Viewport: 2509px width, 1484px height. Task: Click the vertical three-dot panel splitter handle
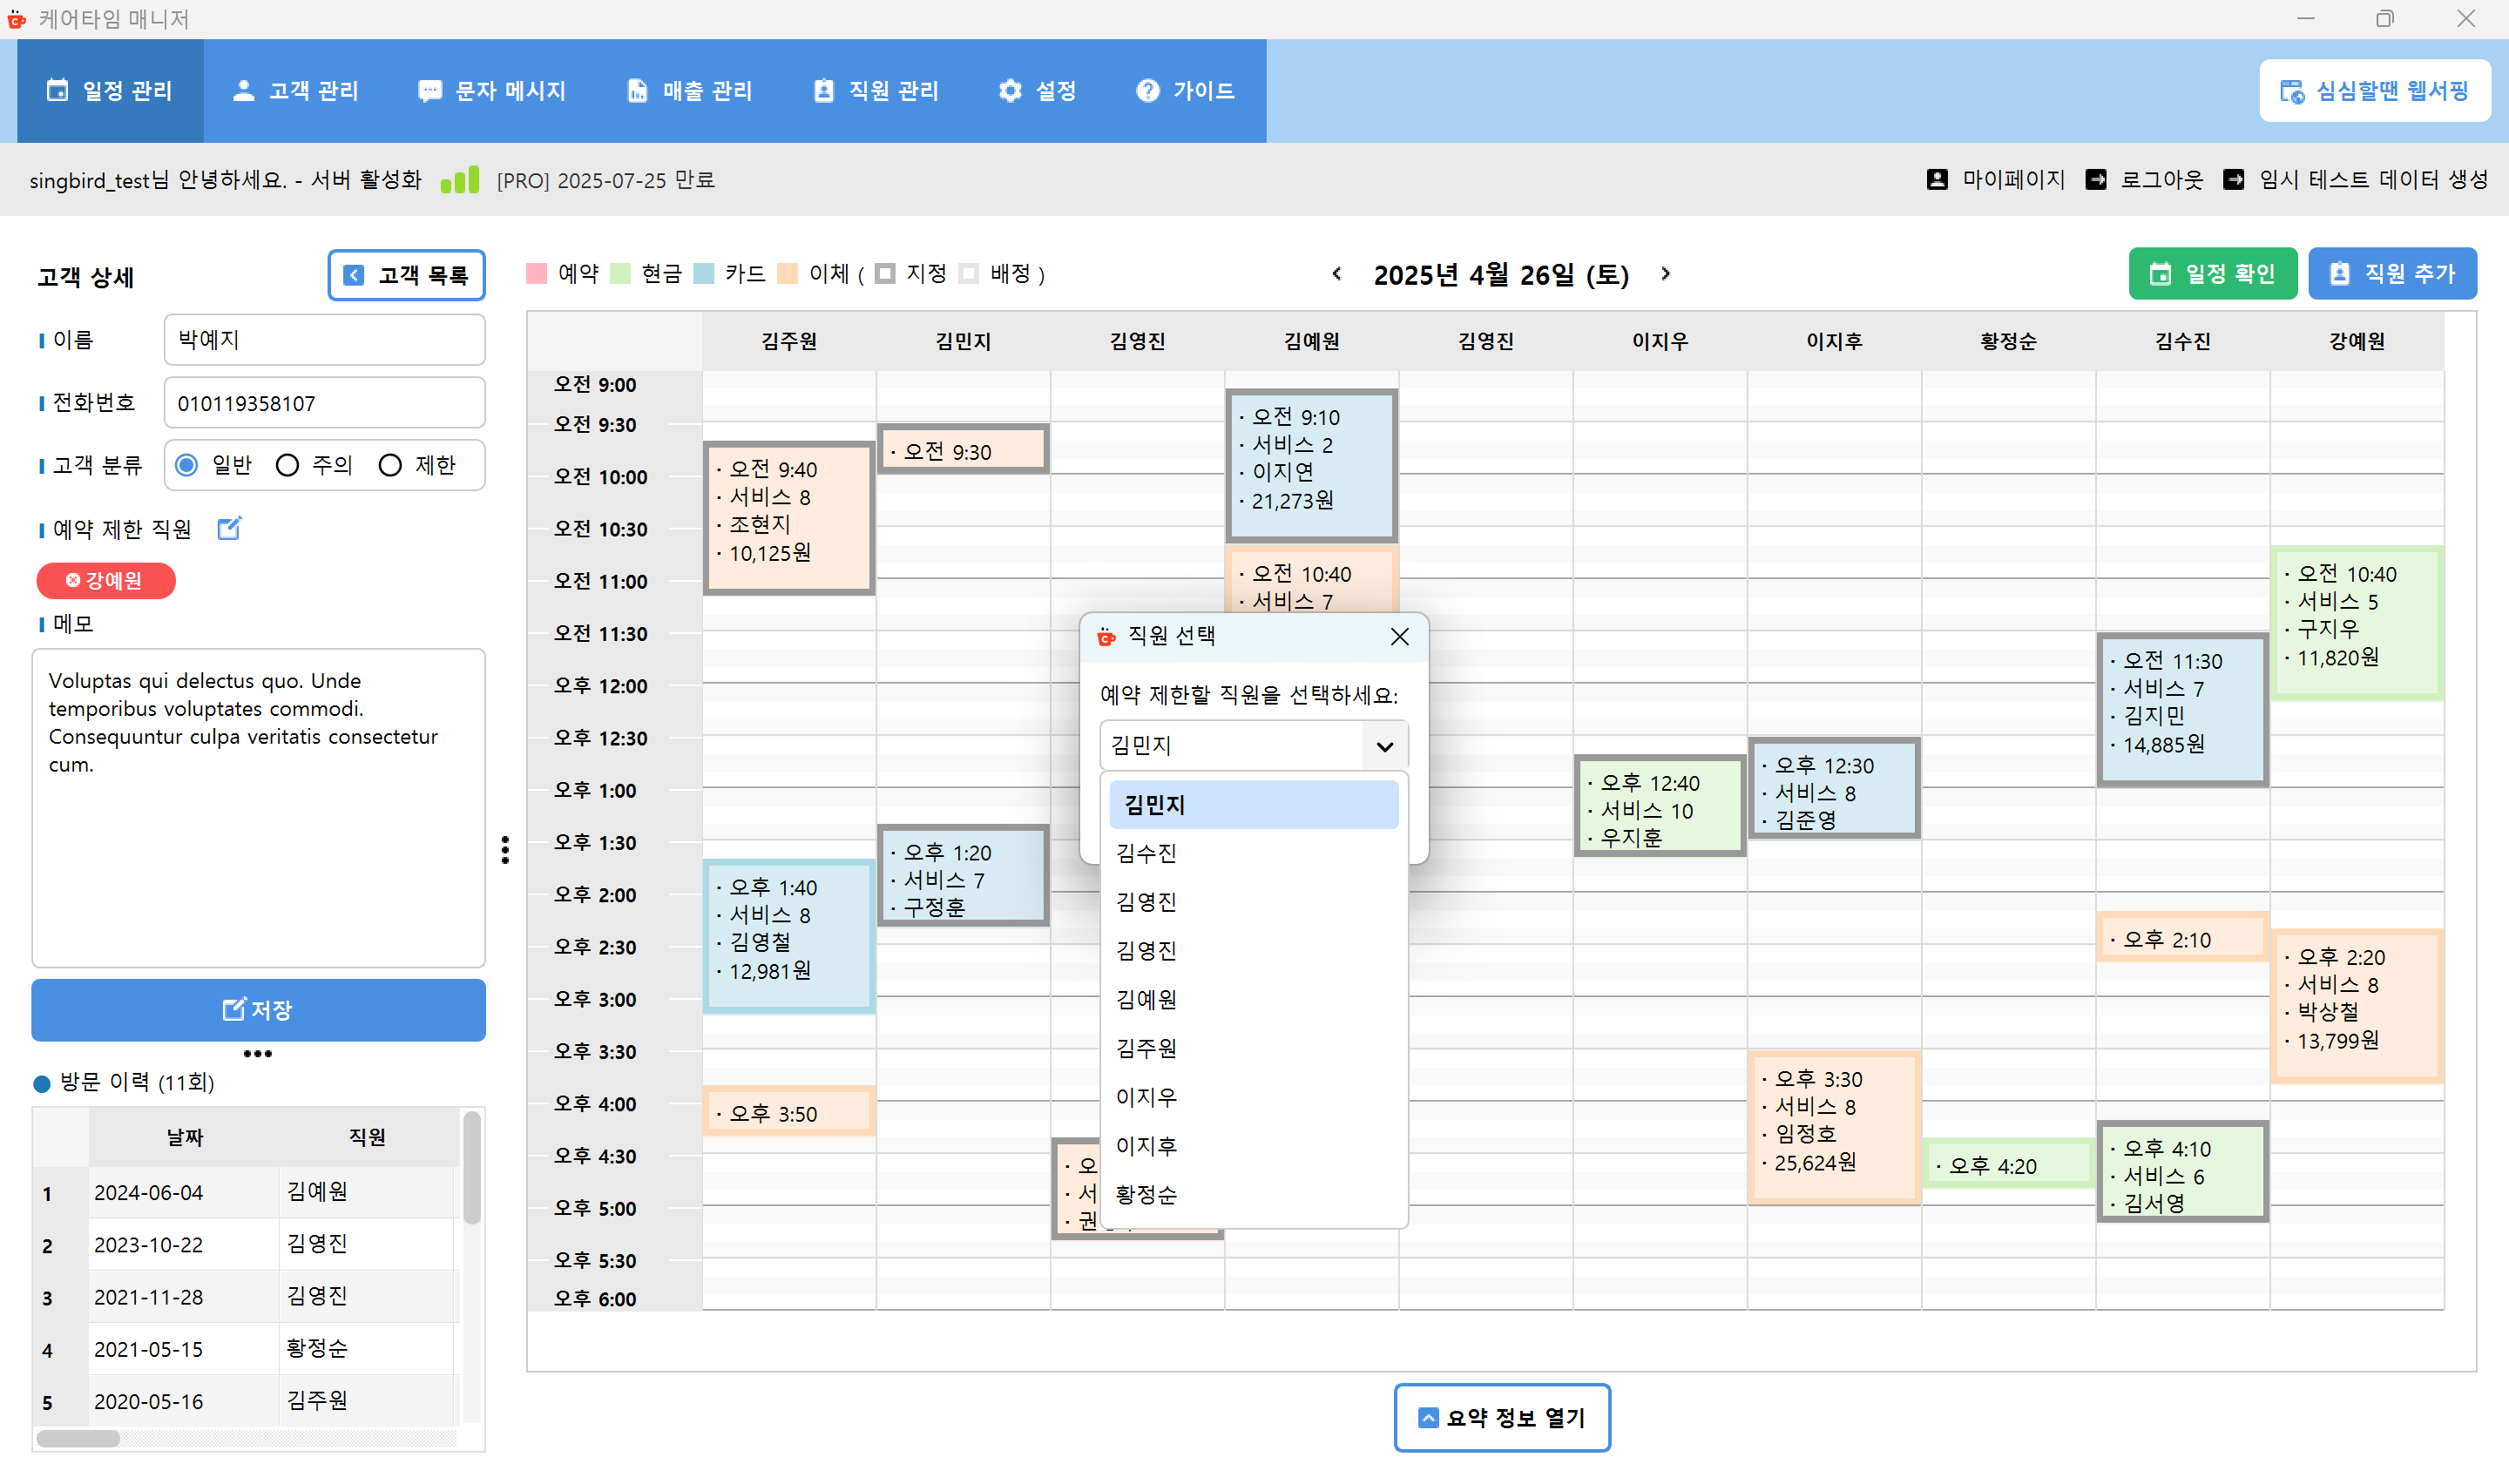tap(505, 849)
